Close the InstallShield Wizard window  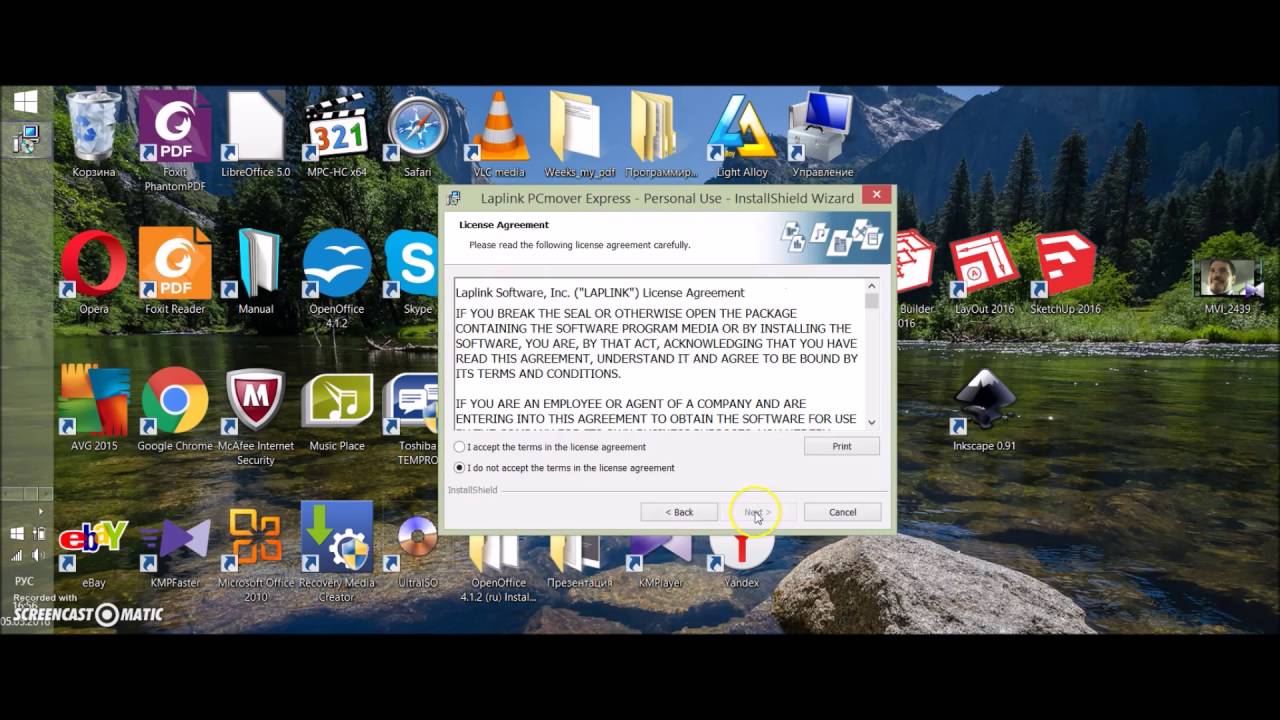point(876,195)
